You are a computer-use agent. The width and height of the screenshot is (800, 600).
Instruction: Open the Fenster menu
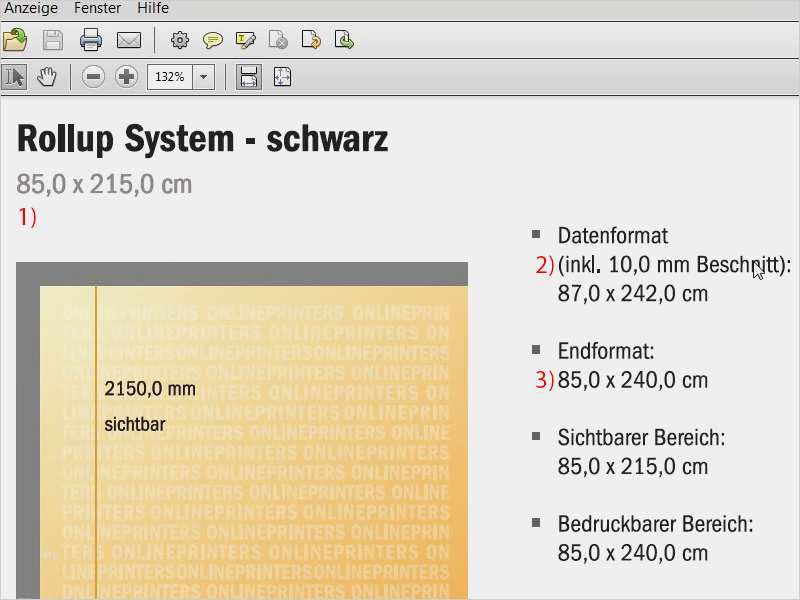point(97,8)
